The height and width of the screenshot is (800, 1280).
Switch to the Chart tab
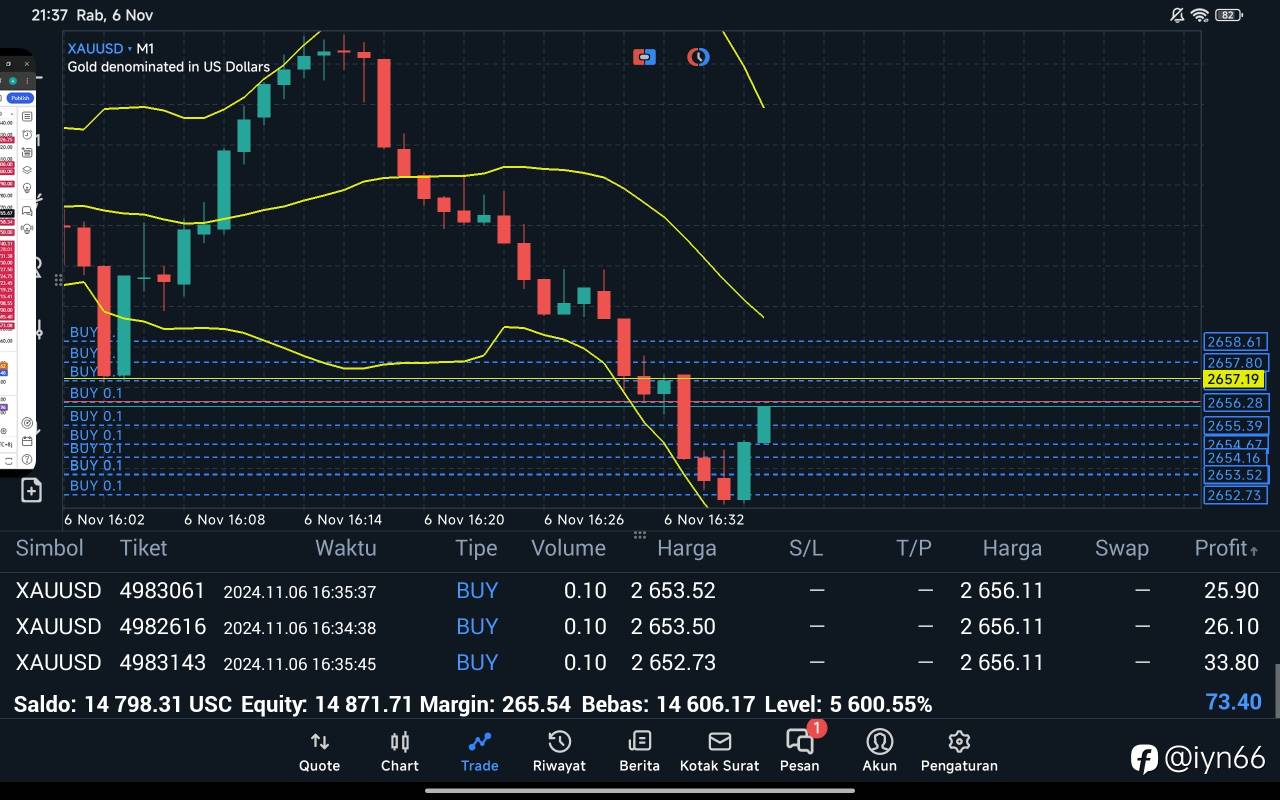(399, 751)
